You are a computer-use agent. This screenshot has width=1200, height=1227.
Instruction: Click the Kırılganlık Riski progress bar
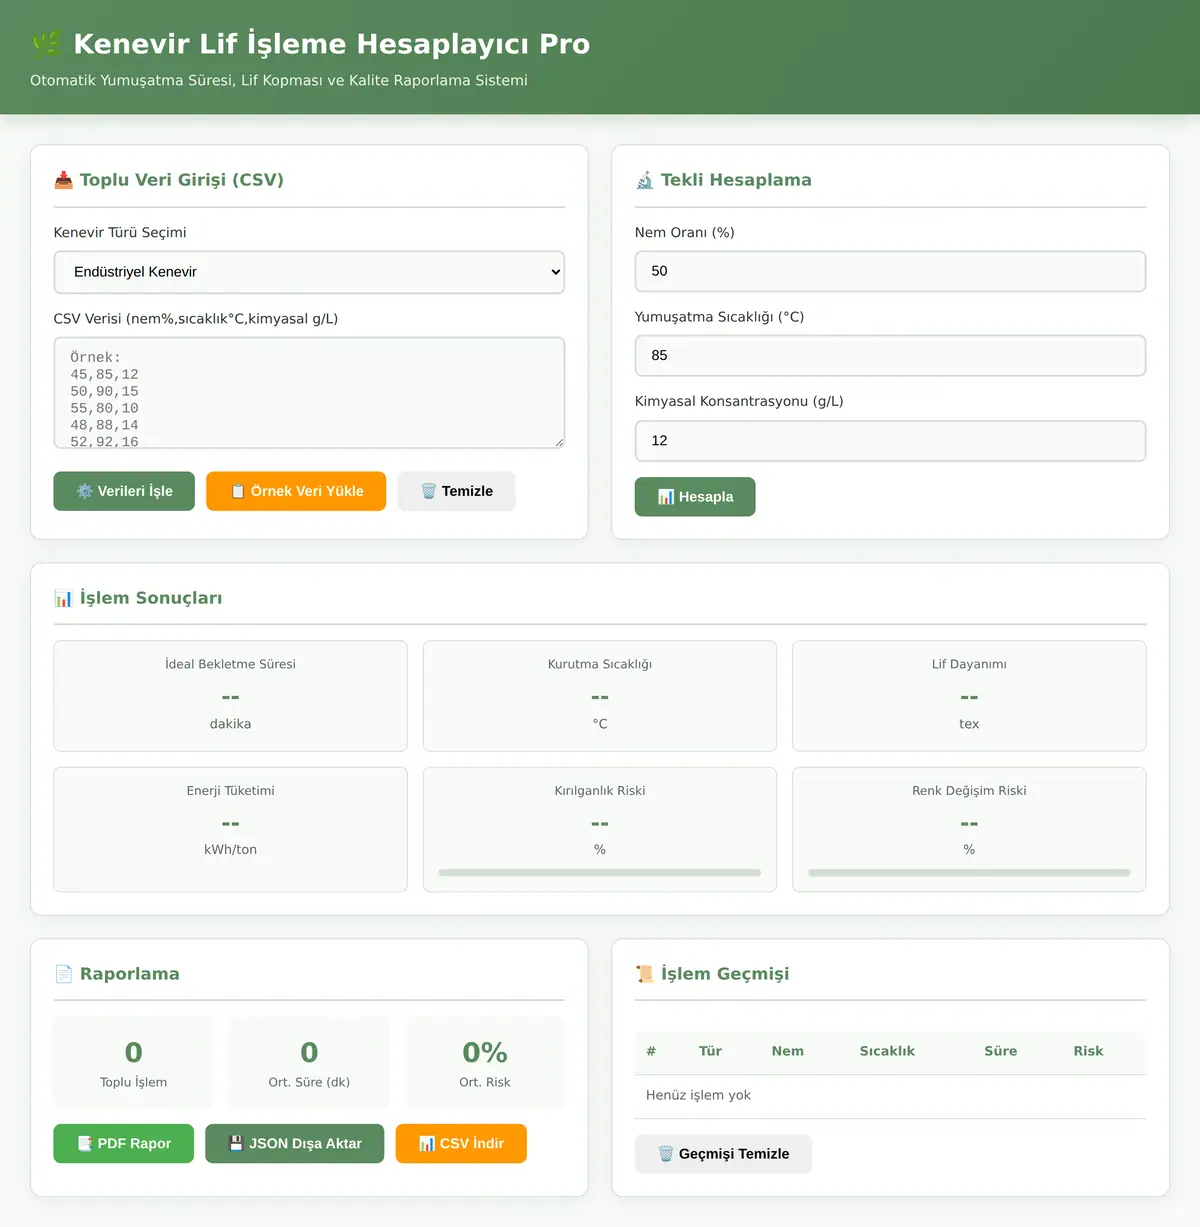(x=600, y=873)
